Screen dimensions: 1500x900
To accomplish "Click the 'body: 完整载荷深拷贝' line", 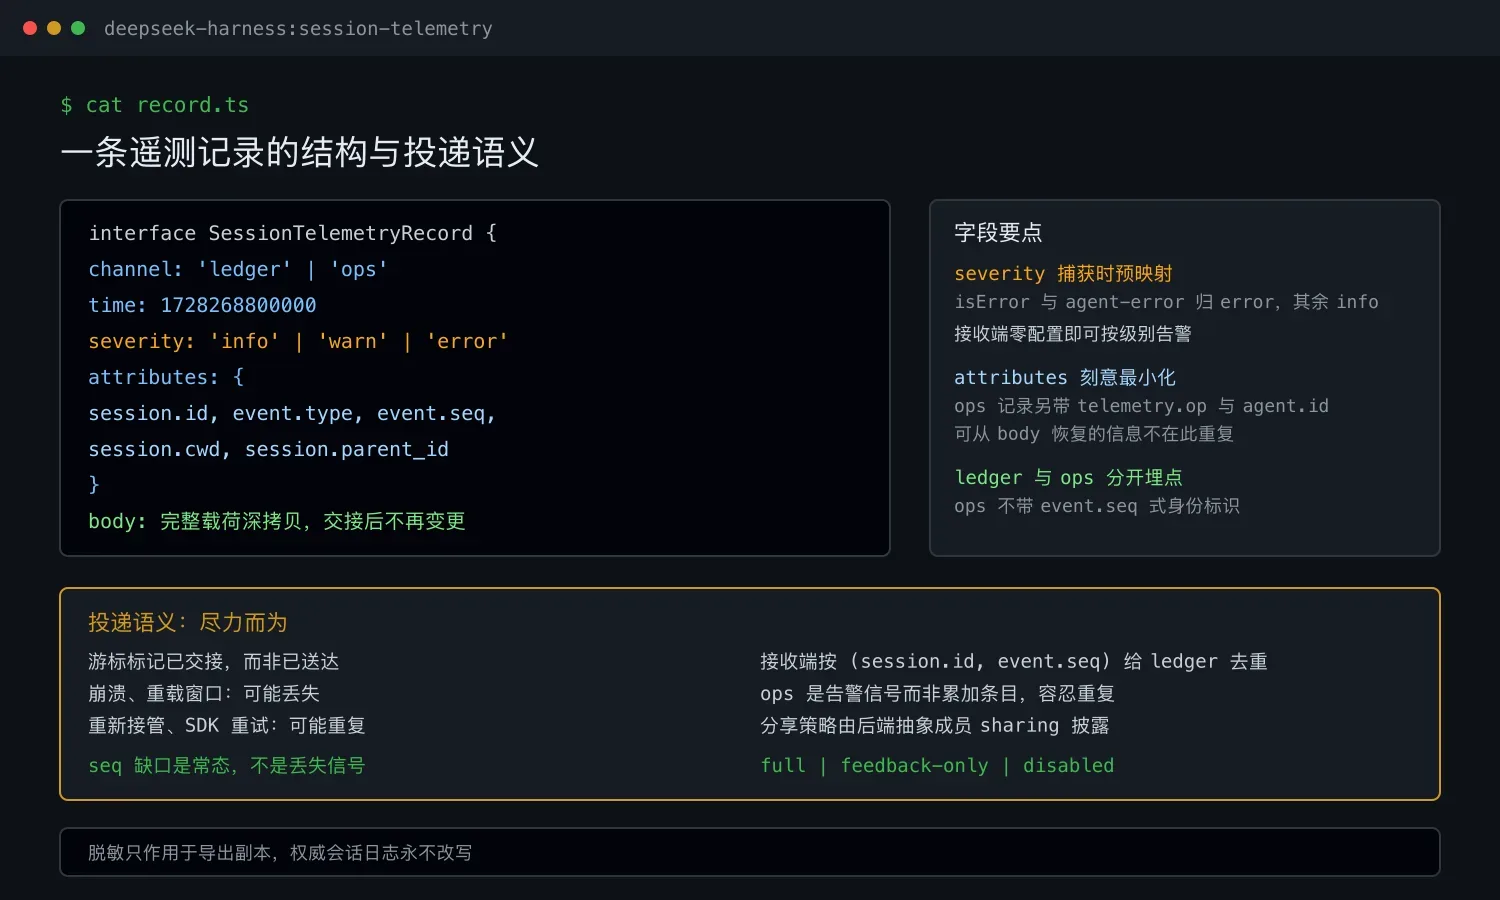I will [277, 521].
